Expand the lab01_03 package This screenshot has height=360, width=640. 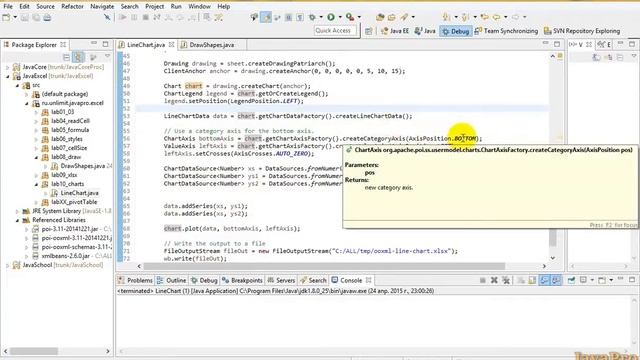(36, 112)
